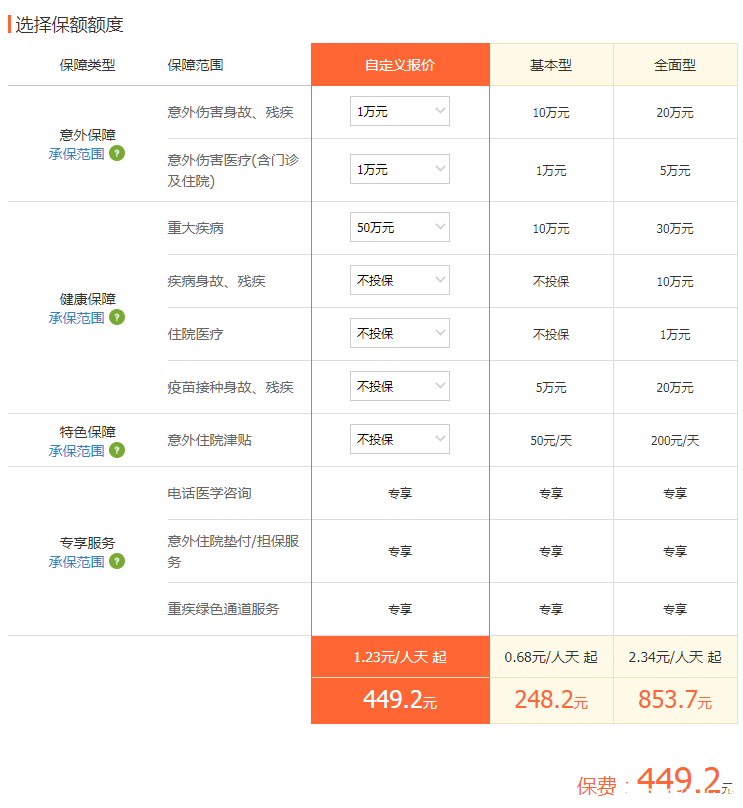Screen dimensions: 743x808
Task: Click the 专享服务 category label
Action: (87, 543)
